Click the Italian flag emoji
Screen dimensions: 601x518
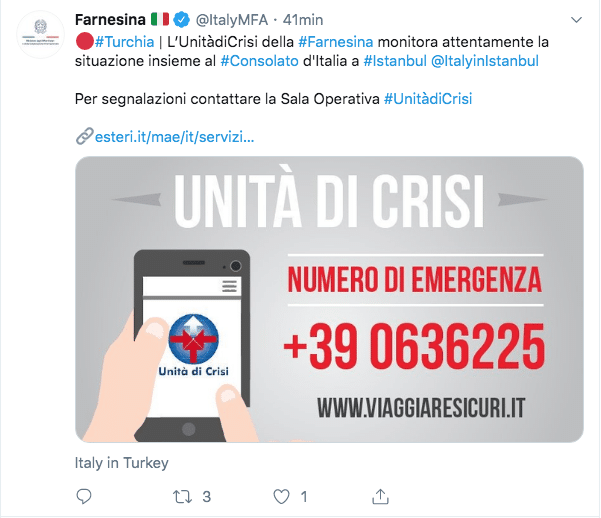(x=160, y=19)
